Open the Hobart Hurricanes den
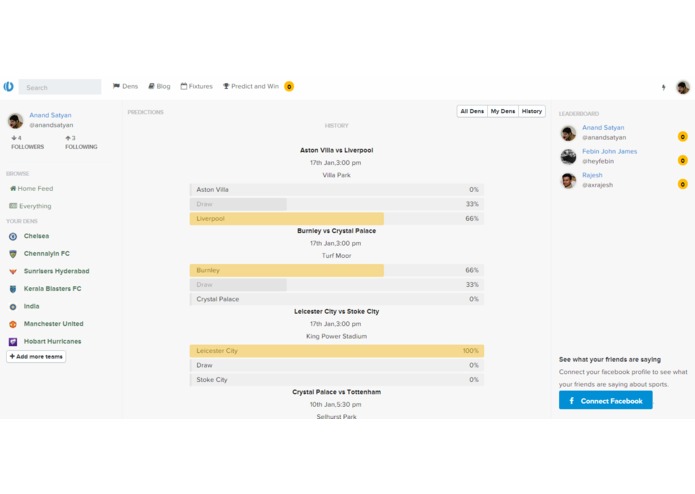Viewport: 695px width, 494px height. click(52, 341)
